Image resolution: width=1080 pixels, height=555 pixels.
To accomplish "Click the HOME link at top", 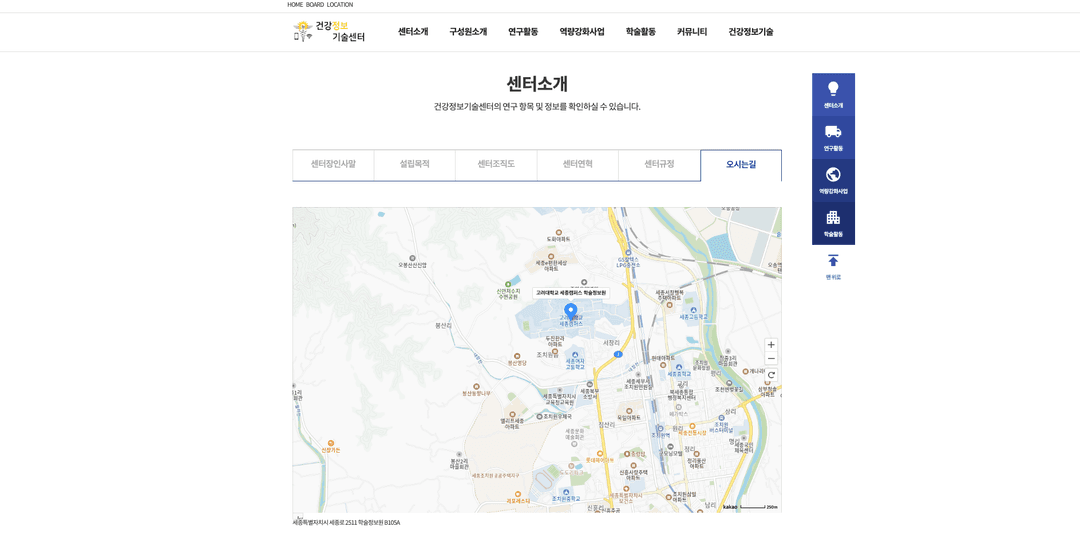I will pos(295,5).
